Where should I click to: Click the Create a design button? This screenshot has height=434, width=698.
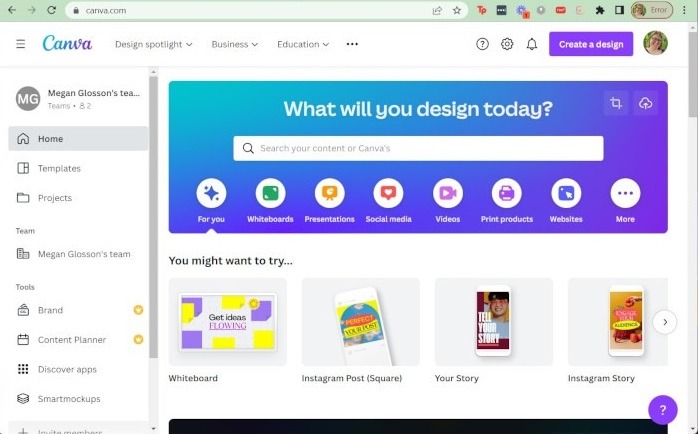[591, 44]
